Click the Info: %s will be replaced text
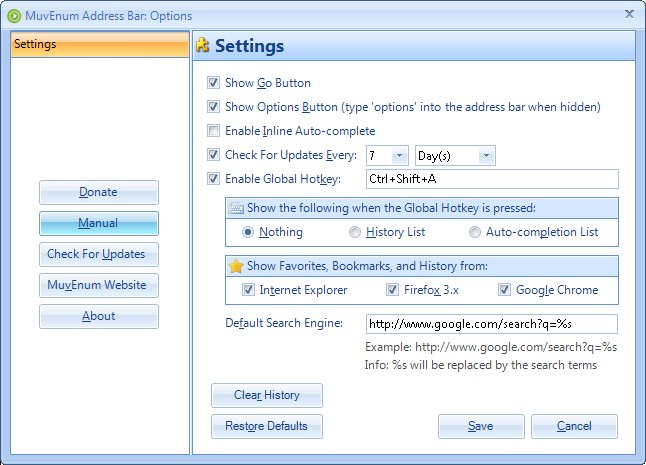The height and width of the screenshot is (465, 646). click(x=481, y=365)
